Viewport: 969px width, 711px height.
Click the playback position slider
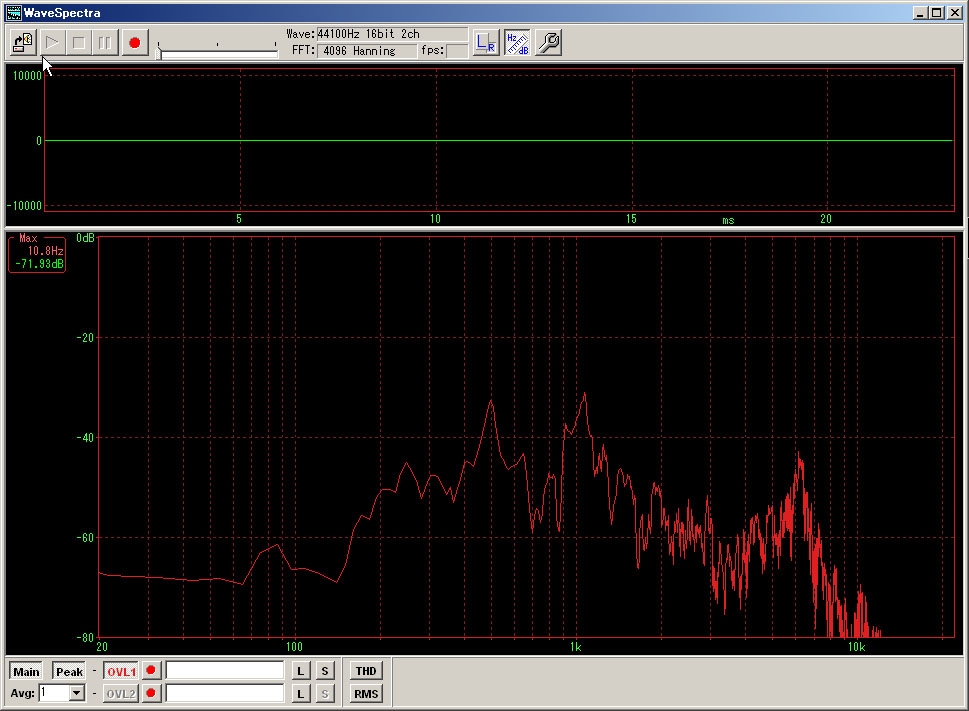point(218,52)
